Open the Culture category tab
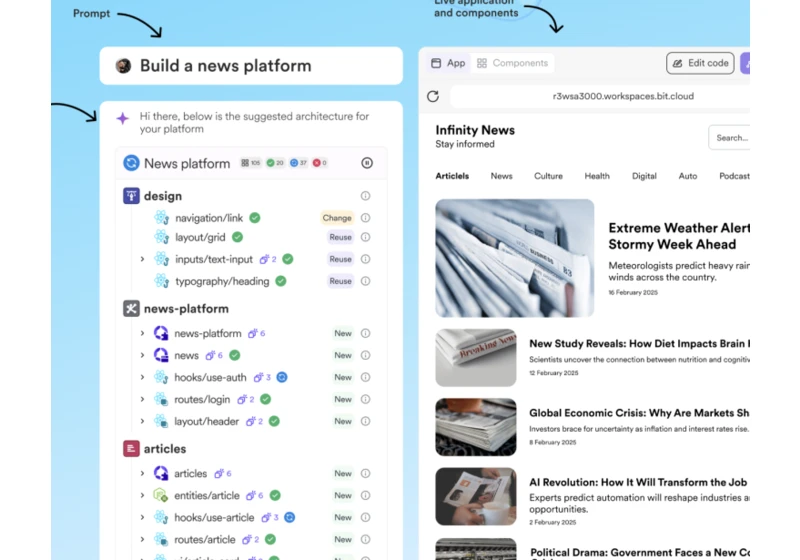The image size is (800, 560). pyautogui.click(x=548, y=176)
